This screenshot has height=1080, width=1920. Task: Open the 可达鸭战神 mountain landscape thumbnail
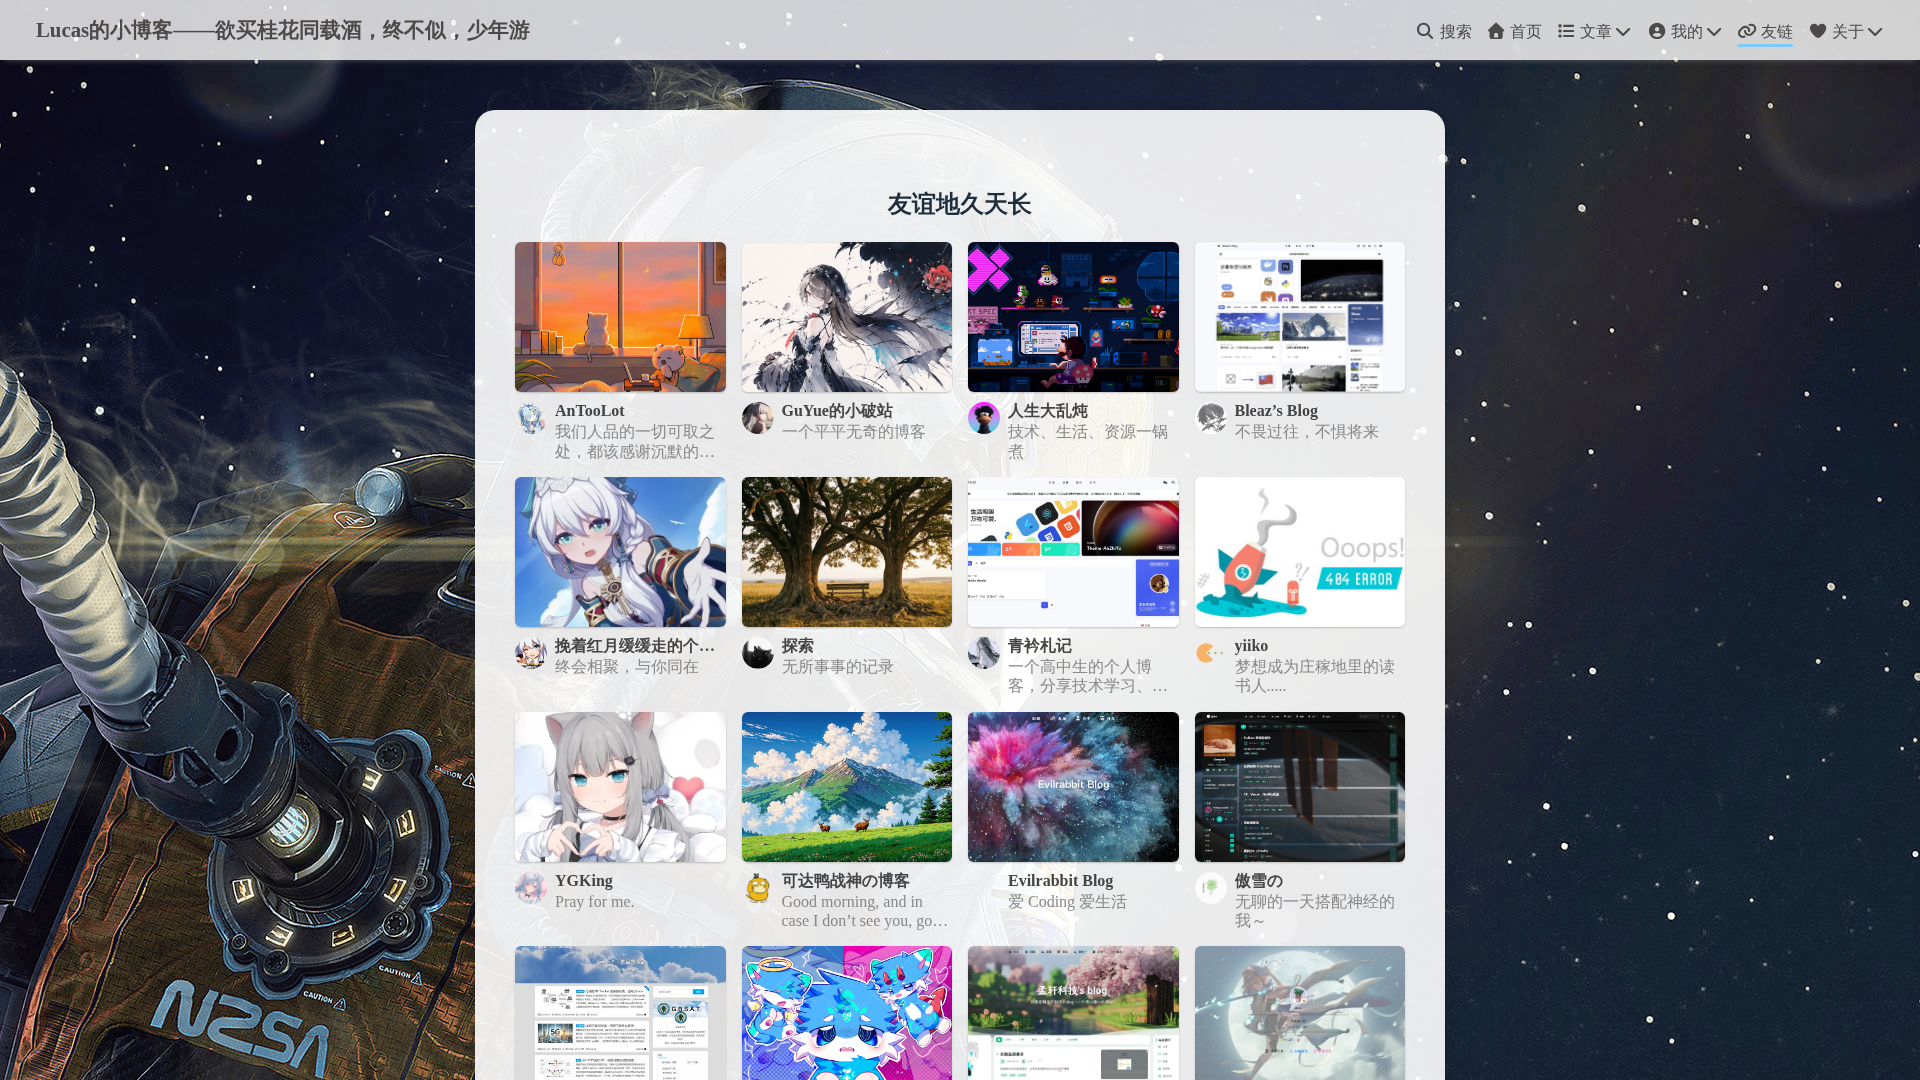click(x=847, y=787)
